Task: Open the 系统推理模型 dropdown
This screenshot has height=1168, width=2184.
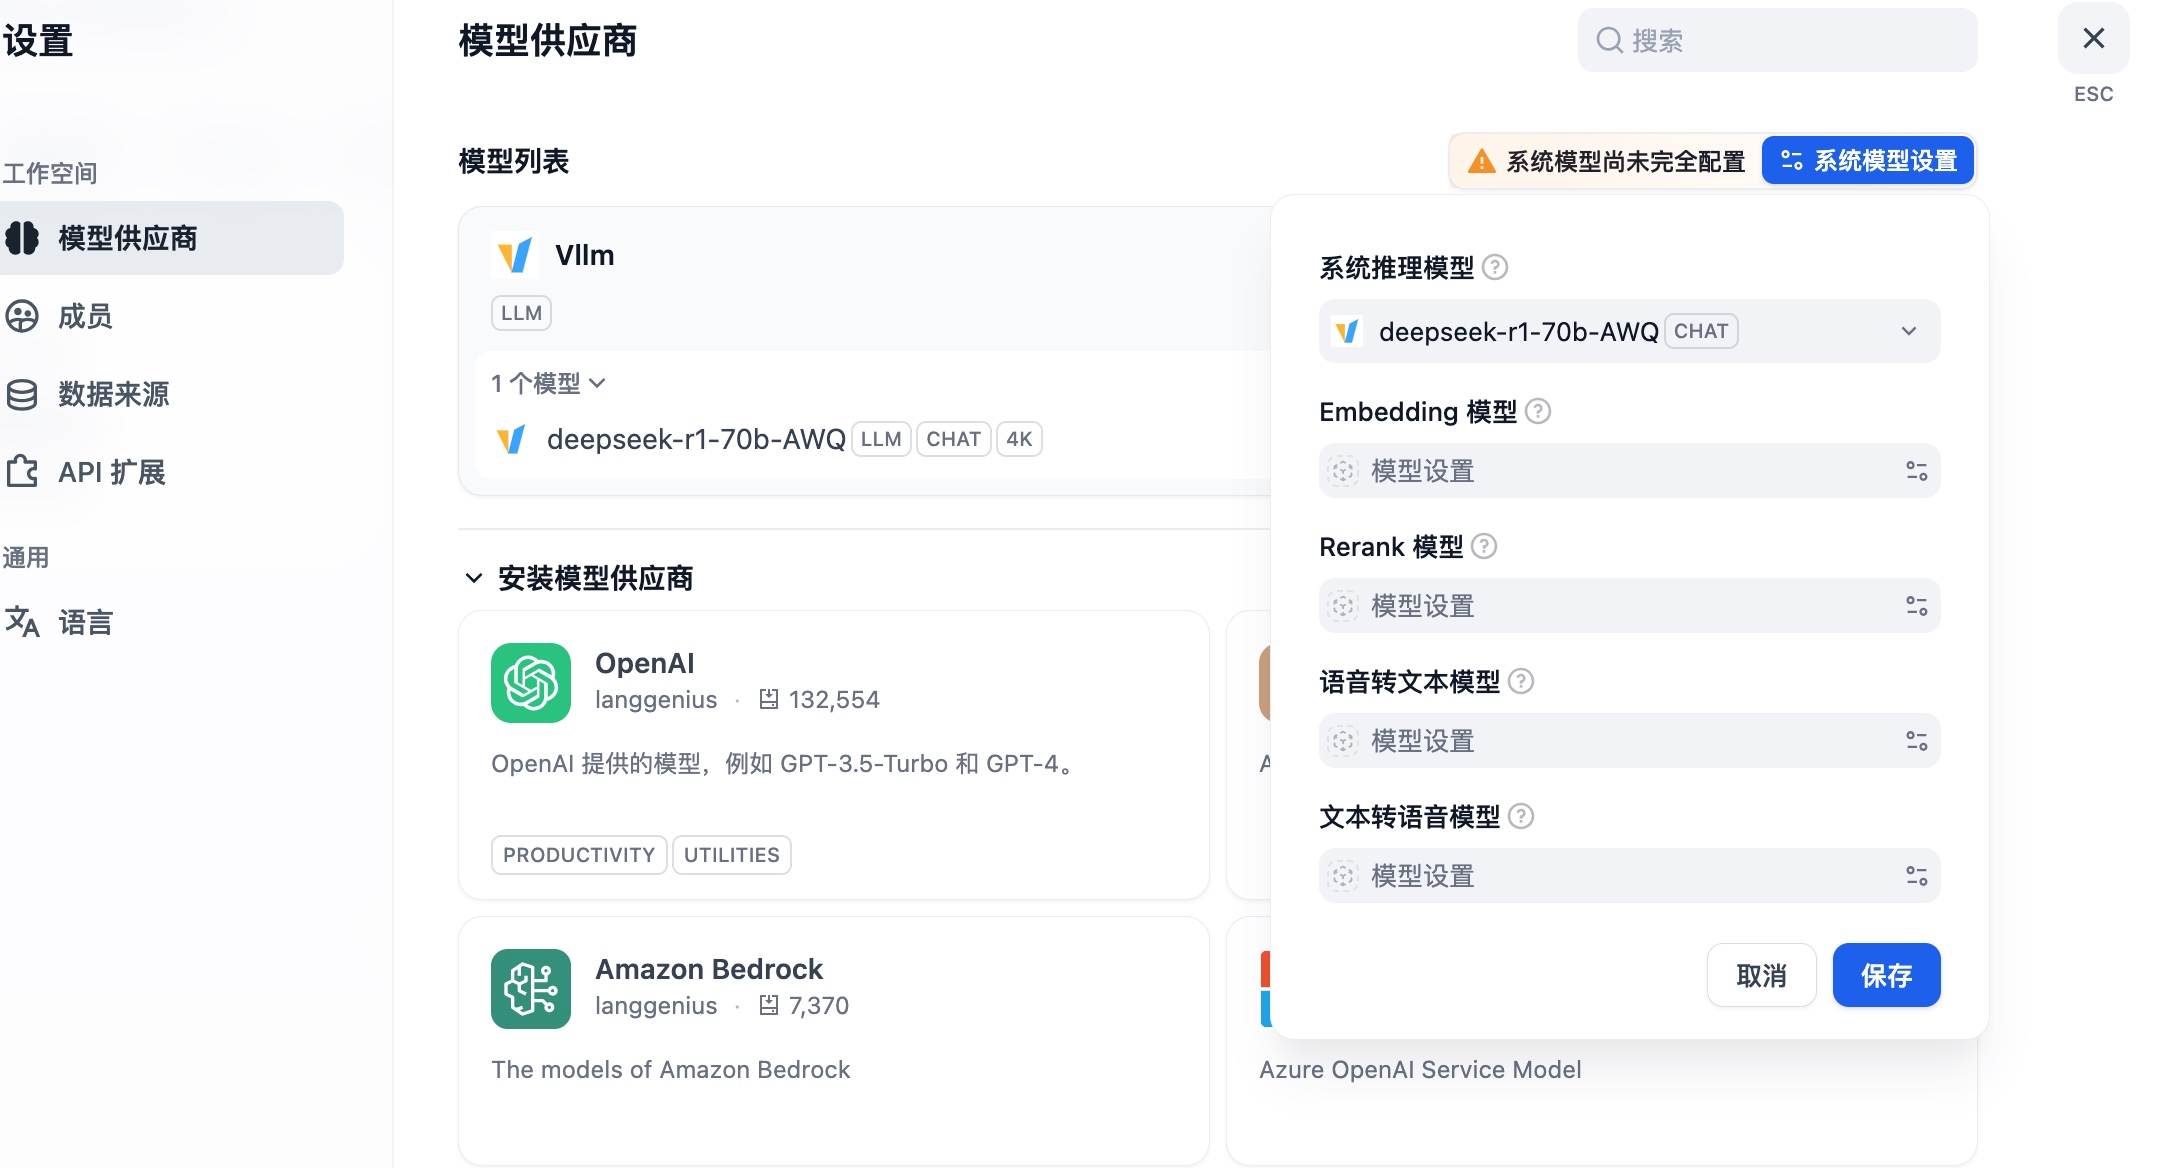Action: (1629, 331)
